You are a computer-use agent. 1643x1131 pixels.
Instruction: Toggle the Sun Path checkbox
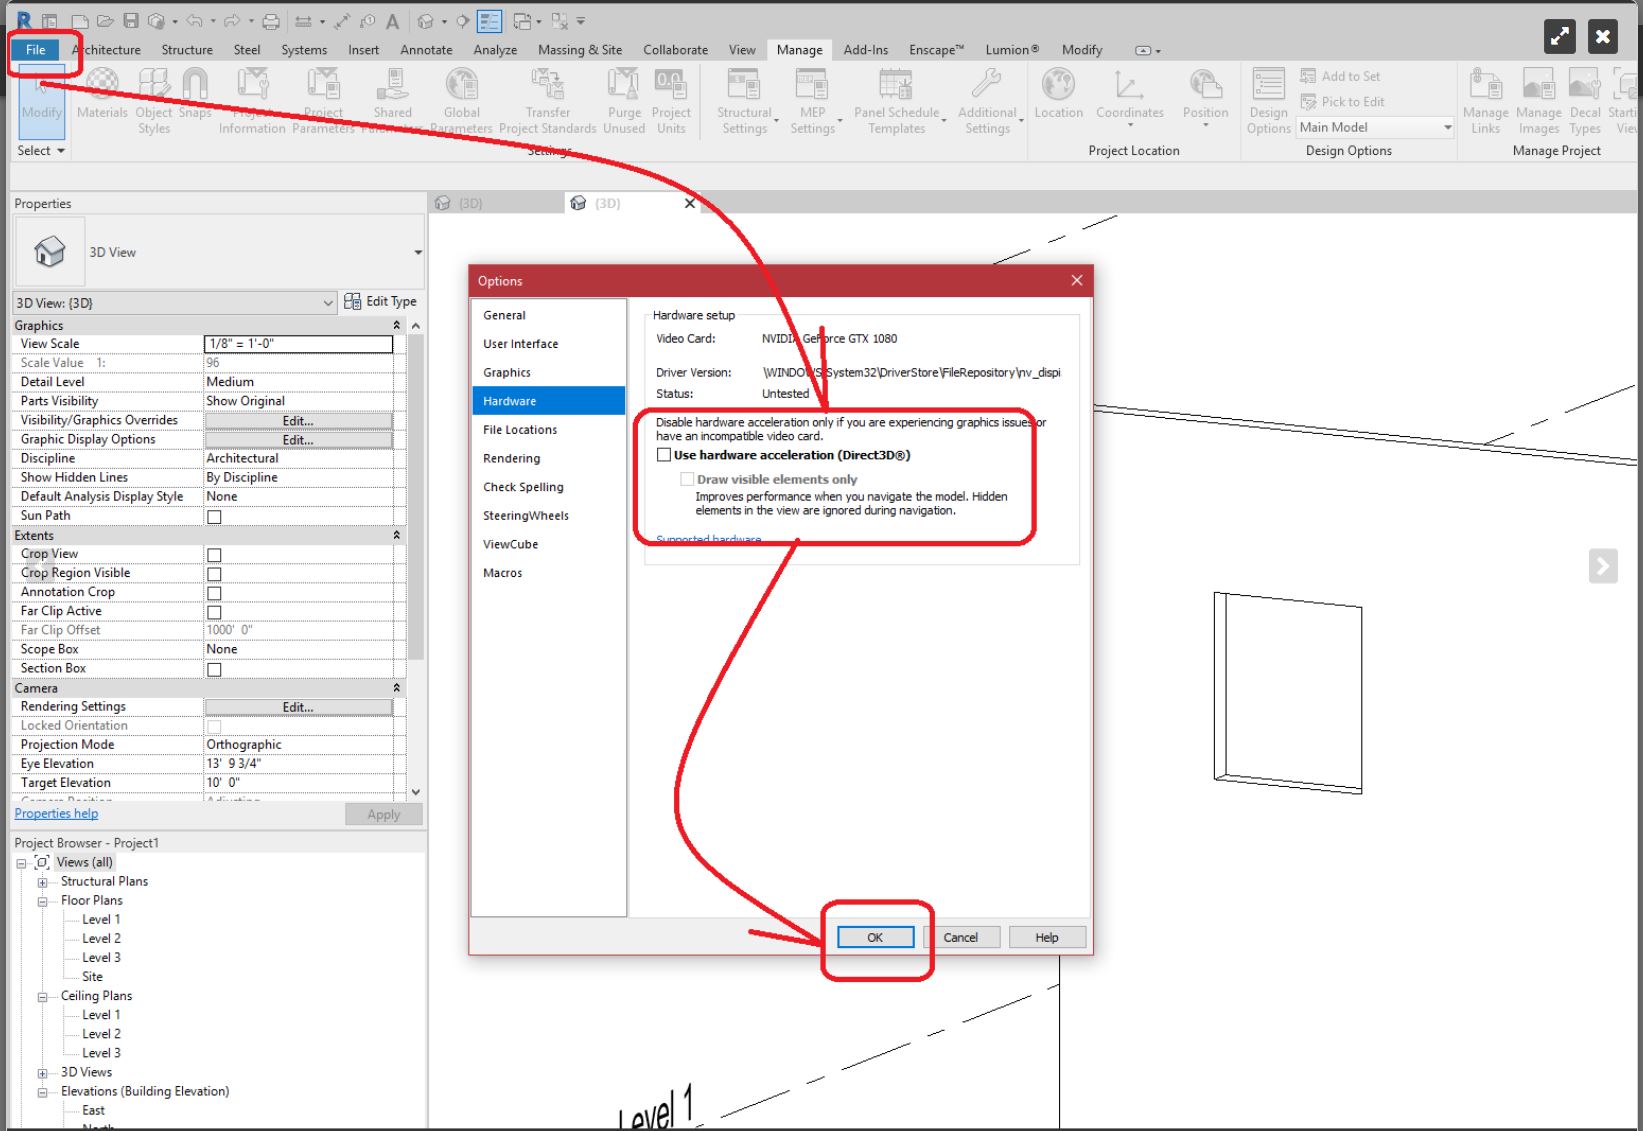(x=214, y=516)
